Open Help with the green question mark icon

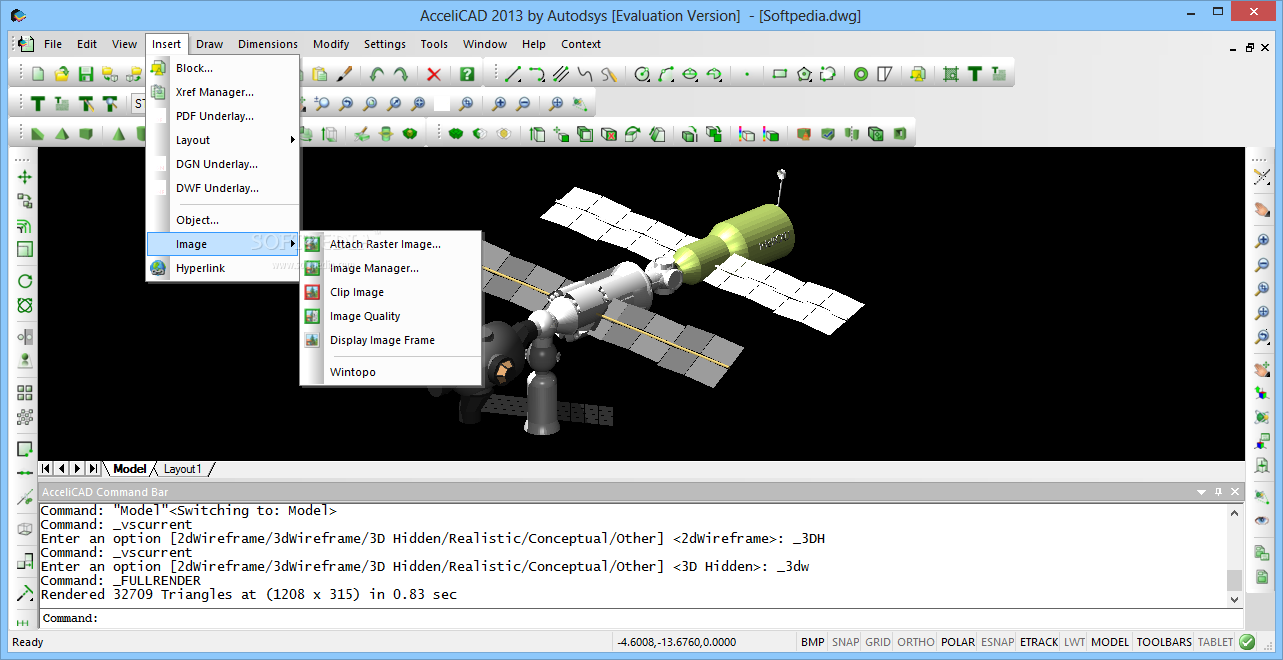point(467,74)
